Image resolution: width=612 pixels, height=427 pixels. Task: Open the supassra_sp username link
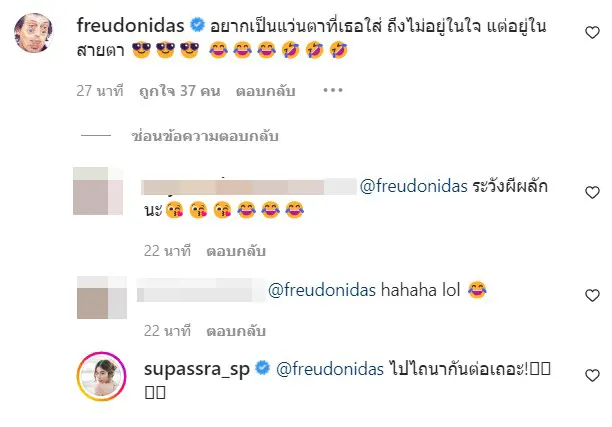click(197, 369)
